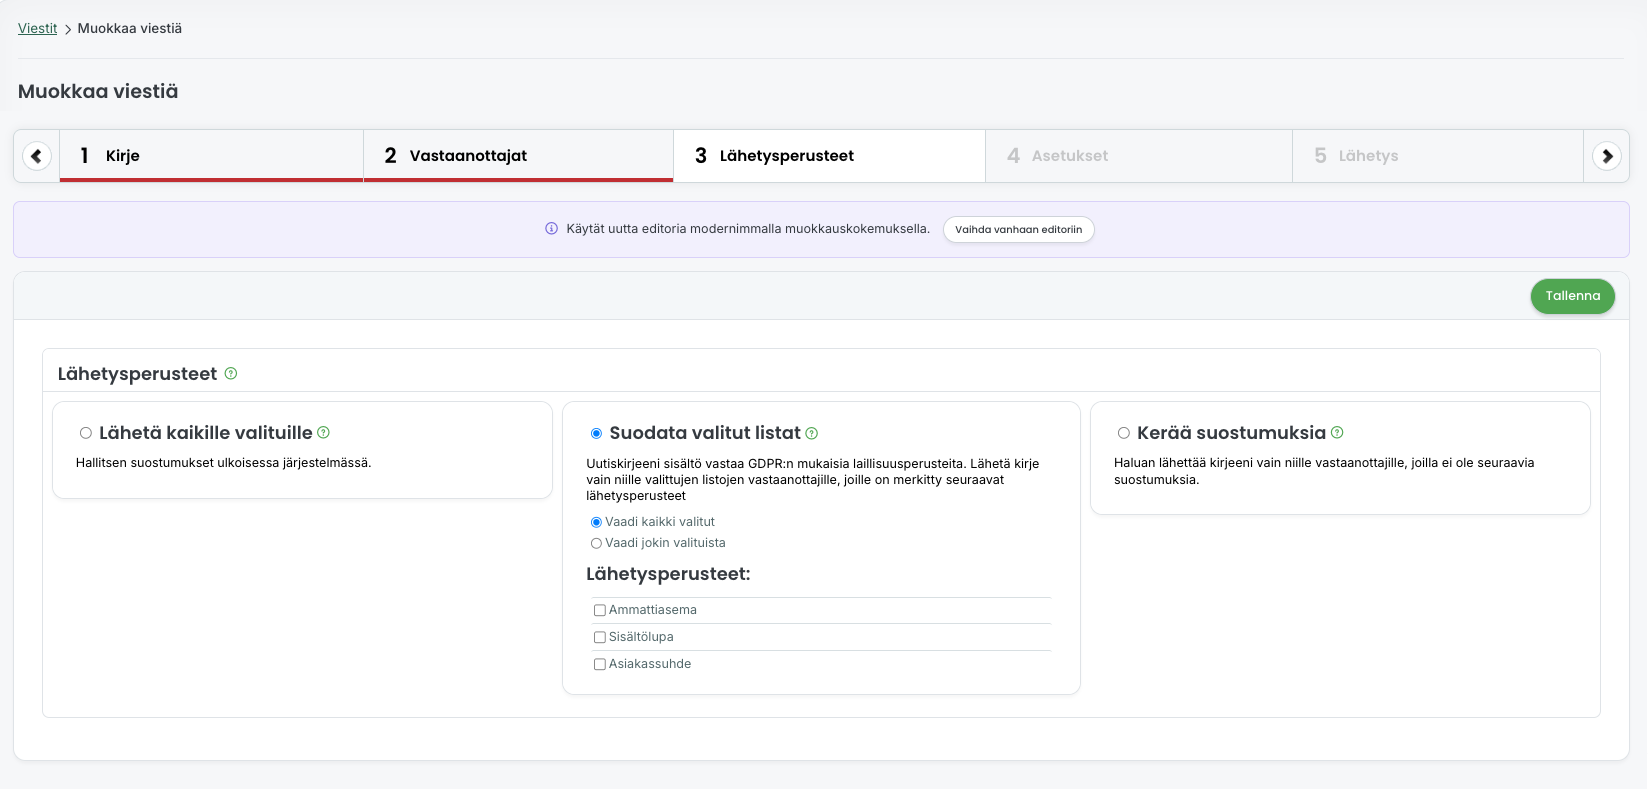Click the GDPR description text under Suodata valitut listat

coord(813,480)
